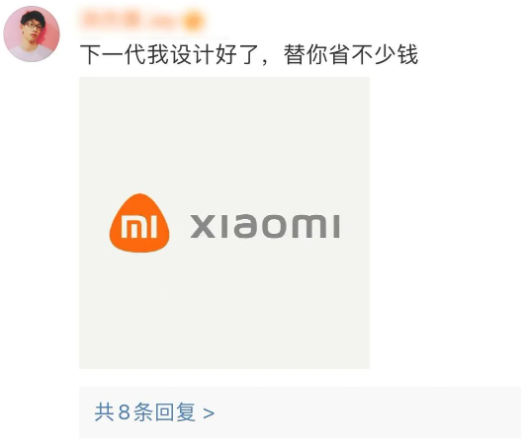Click the number 8 in the reply count
Viewport: 528px width, 441px height.
tap(124, 412)
